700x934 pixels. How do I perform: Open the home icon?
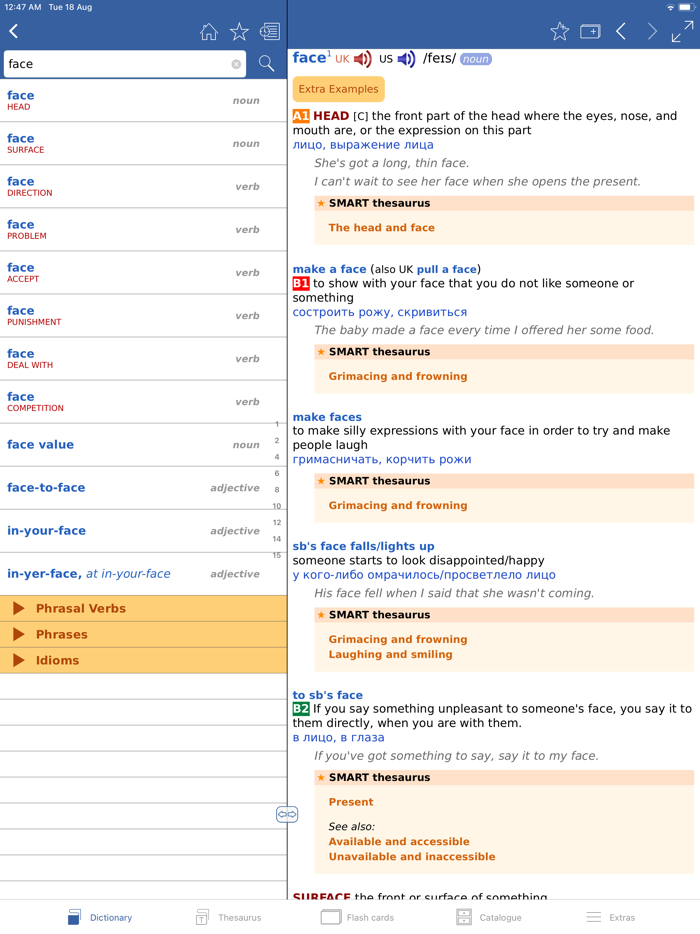[209, 32]
